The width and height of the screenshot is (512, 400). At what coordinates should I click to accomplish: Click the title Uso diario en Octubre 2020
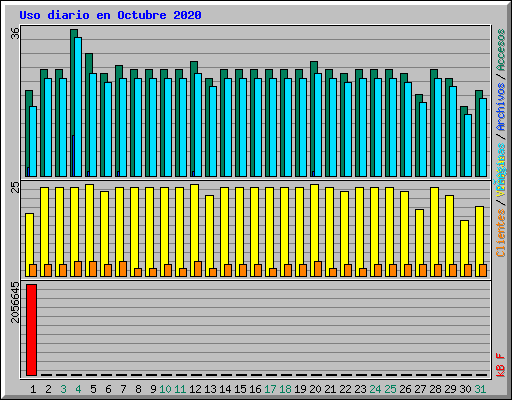click(110, 15)
